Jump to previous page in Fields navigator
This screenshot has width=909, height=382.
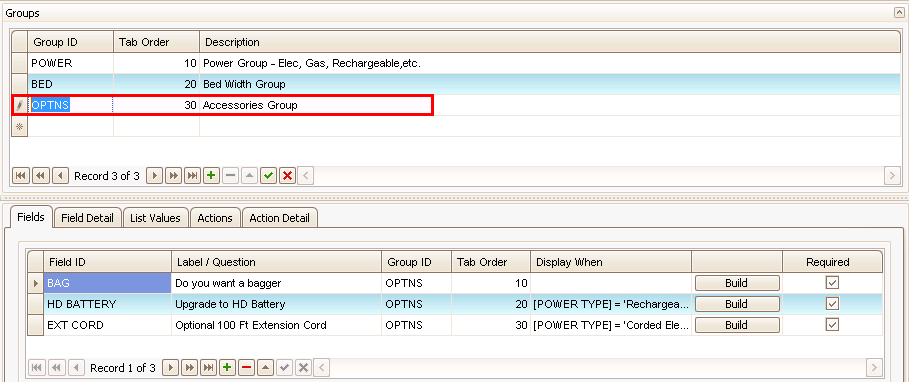[56, 368]
